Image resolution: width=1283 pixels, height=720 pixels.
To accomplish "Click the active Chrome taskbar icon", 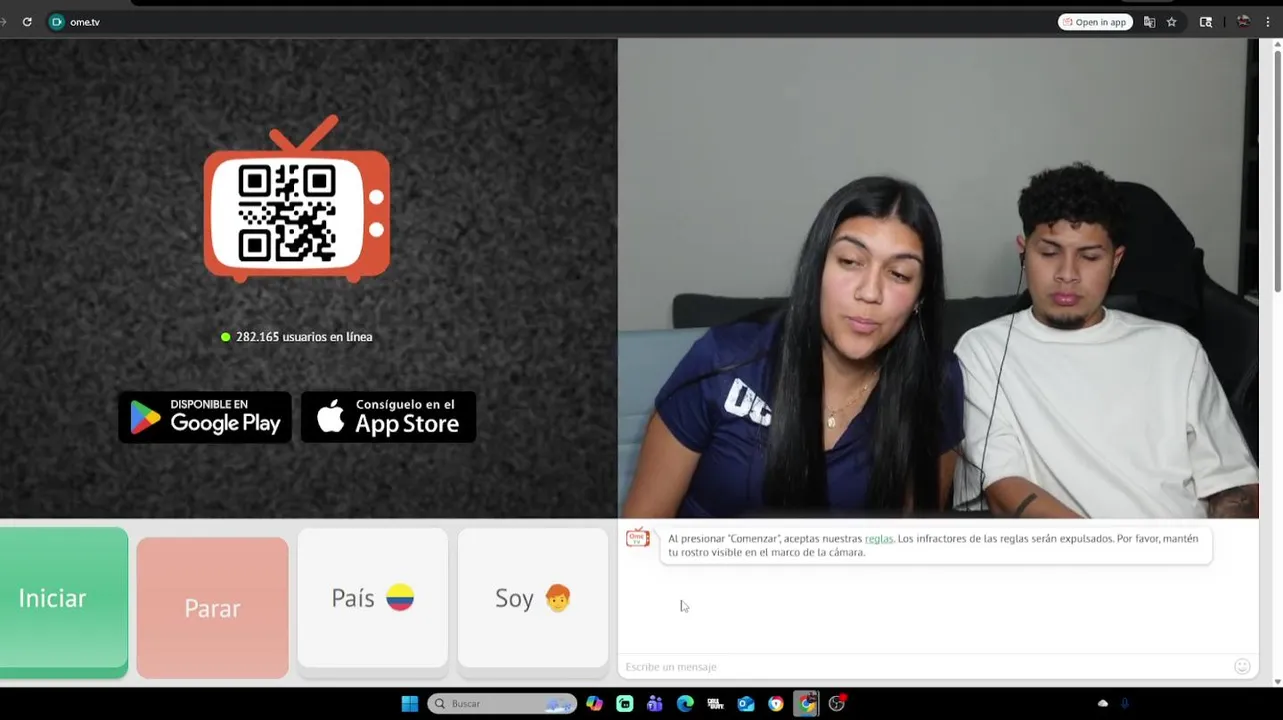I will click(806, 704).
